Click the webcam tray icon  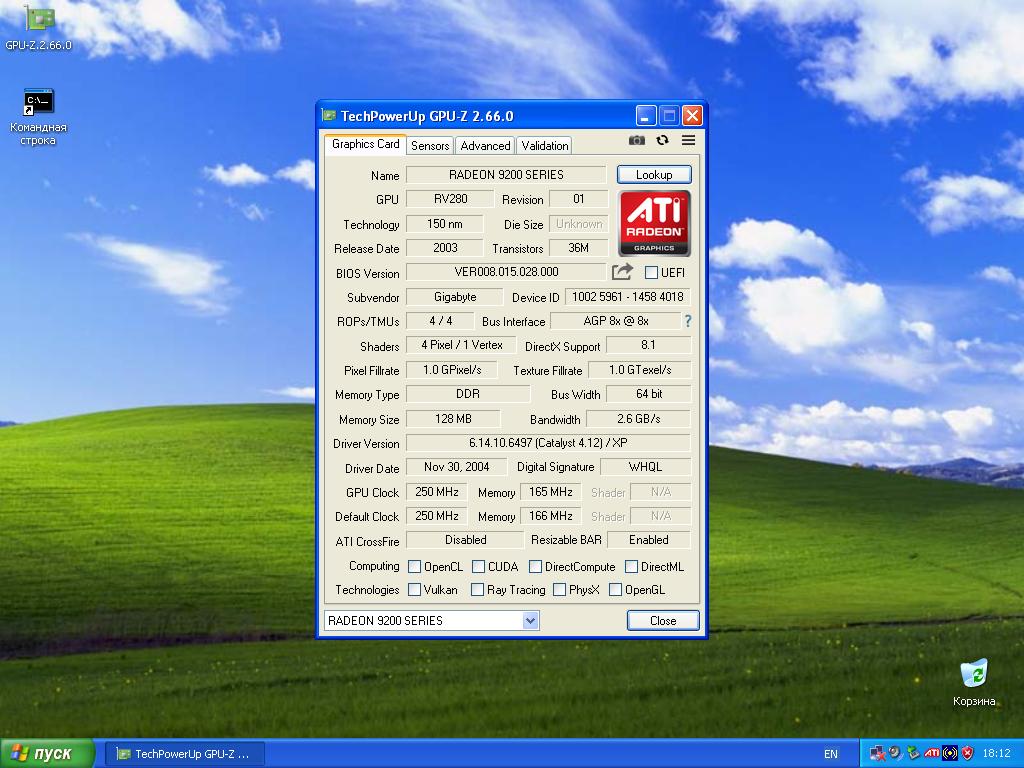pyautogui.click(x=895, y=754)
